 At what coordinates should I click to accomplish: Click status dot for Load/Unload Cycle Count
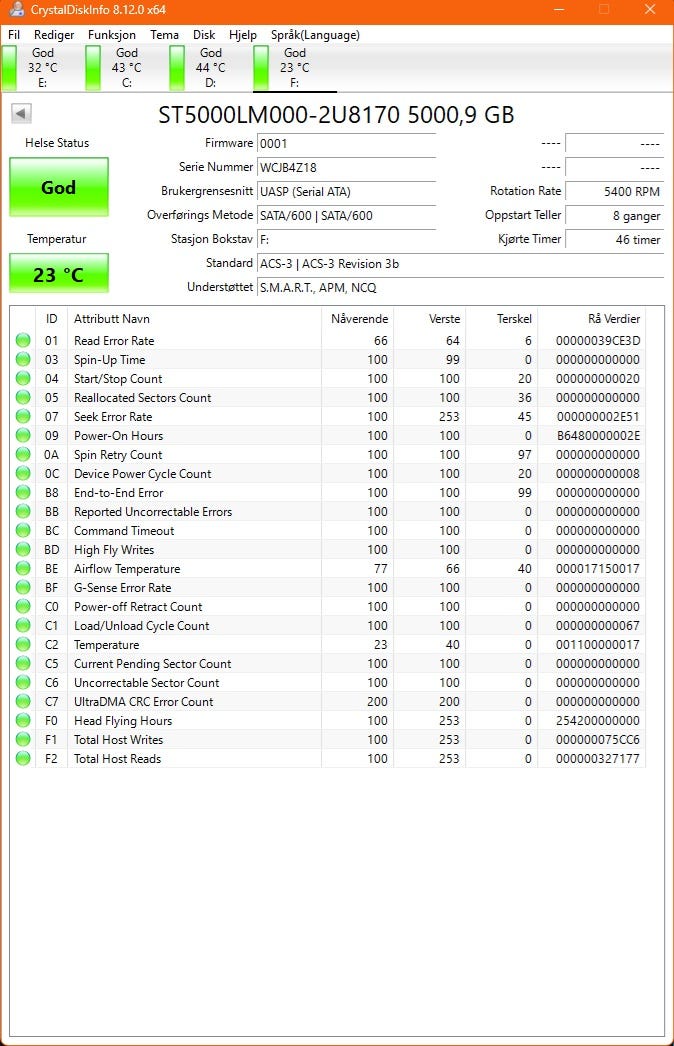click(x=23, y=625)
